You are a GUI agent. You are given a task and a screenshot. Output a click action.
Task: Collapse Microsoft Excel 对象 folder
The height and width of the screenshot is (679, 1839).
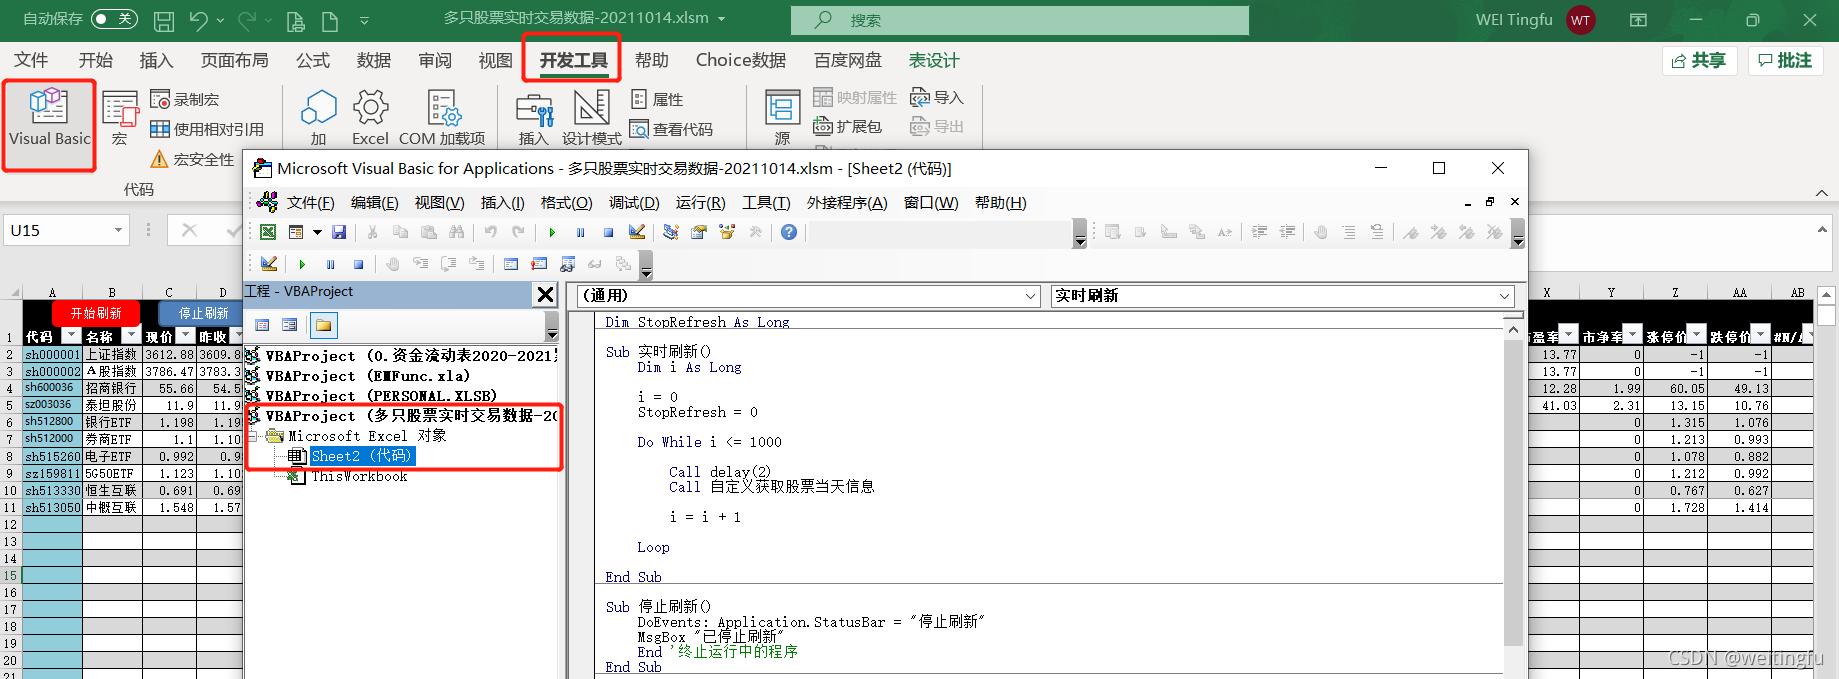coord(253,436)
